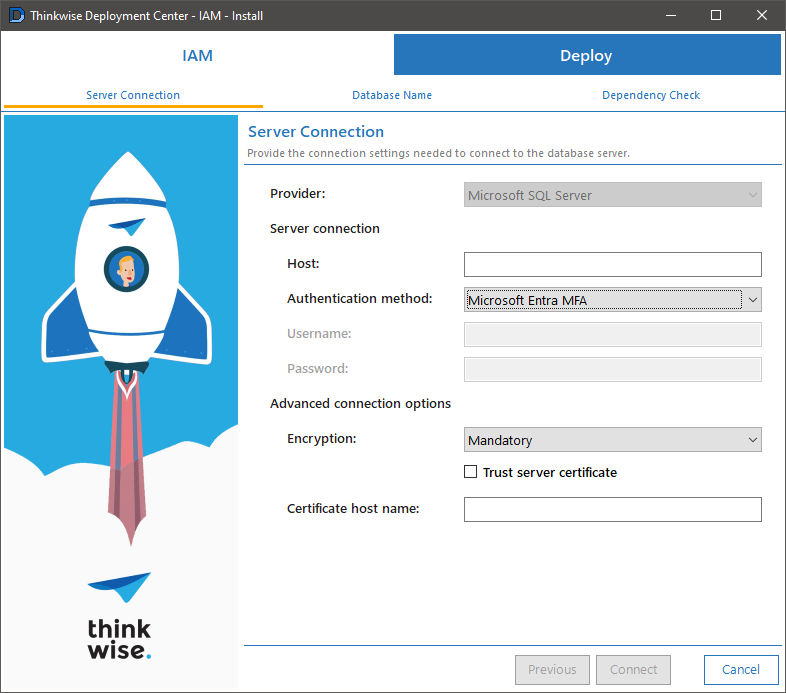This screenshot has width=786, height=693.
Task: Maximize the Deployment Center window
Action: [716, 16]
